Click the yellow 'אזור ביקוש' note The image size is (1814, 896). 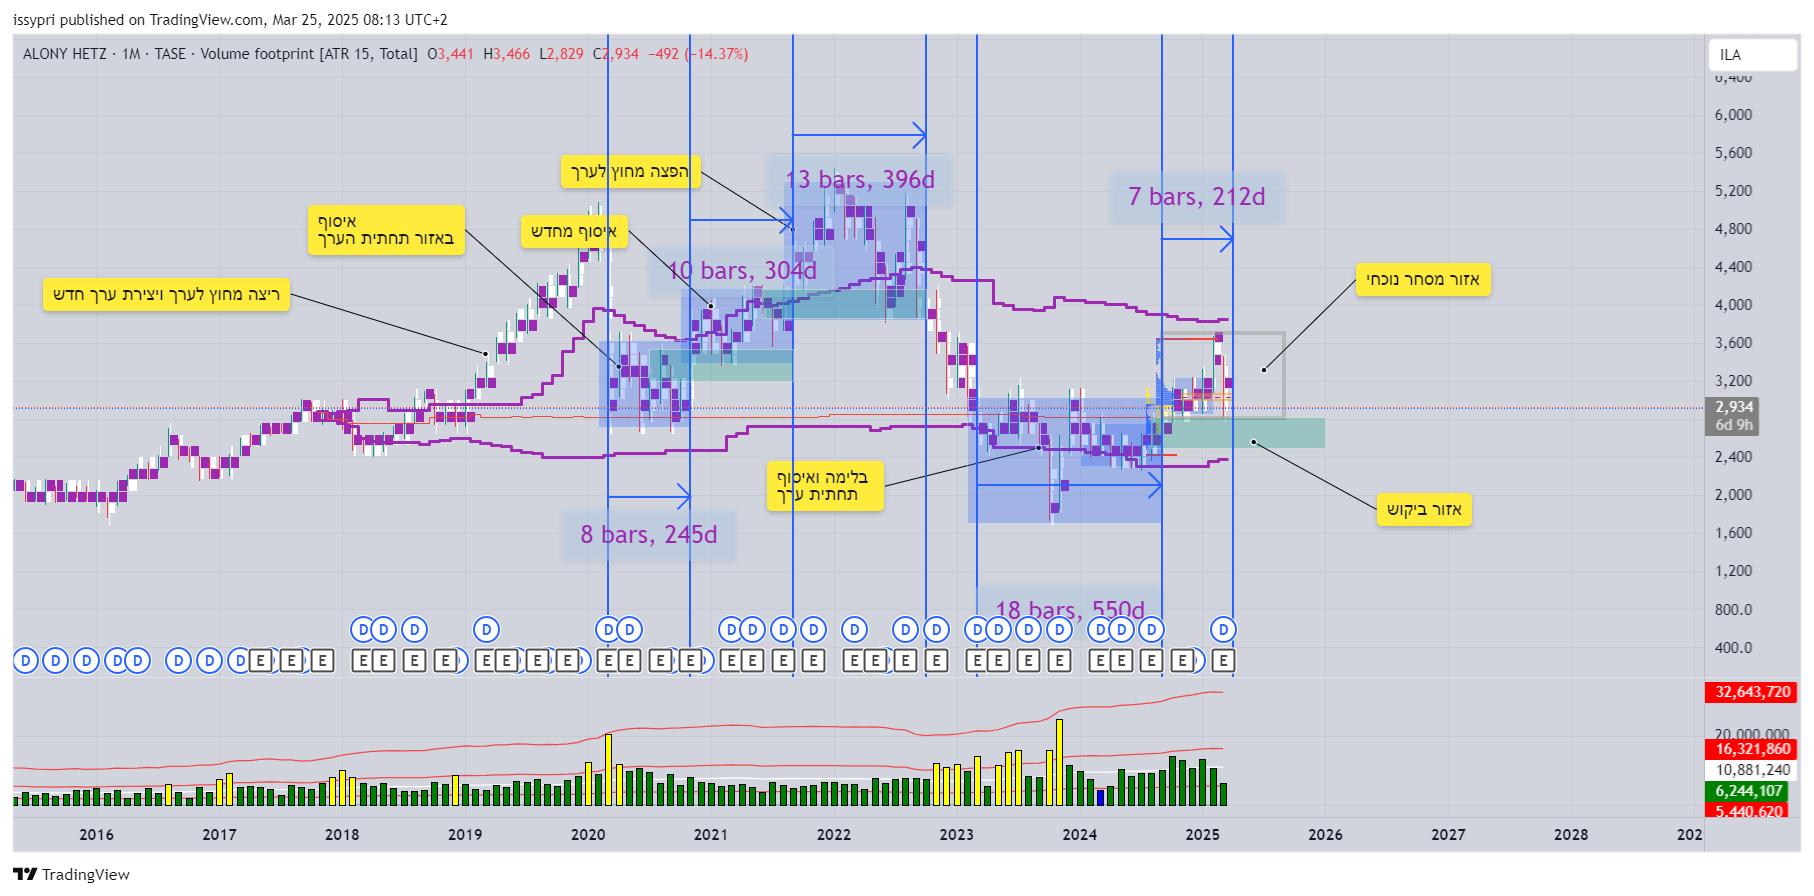tap(1424, 510)
